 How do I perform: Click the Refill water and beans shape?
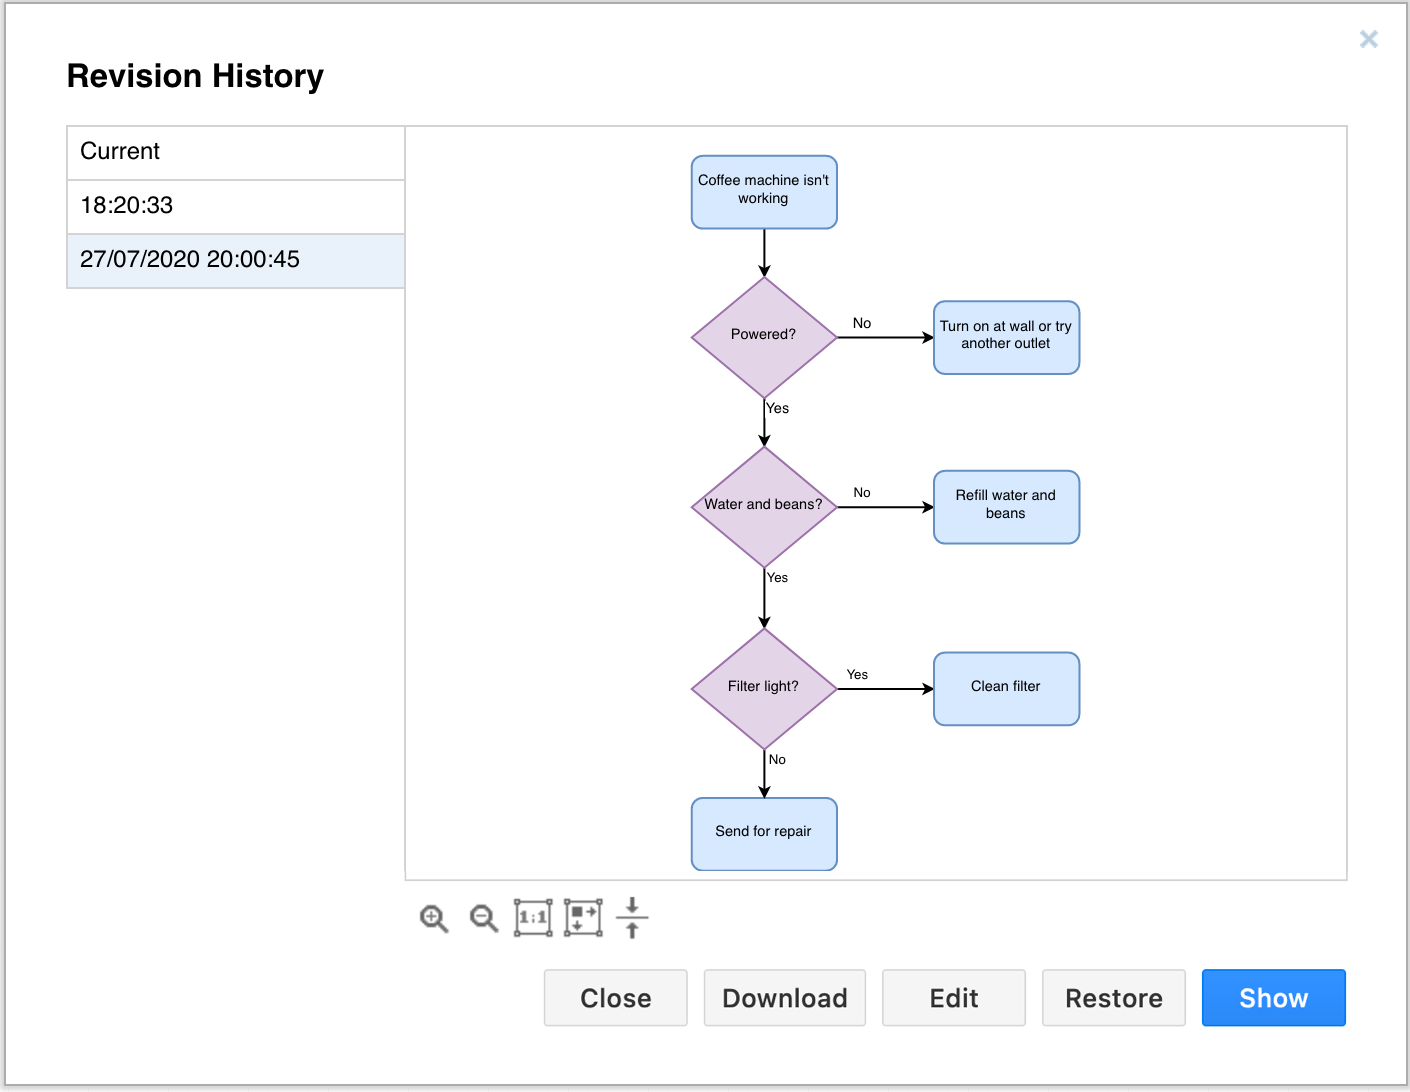click(x=1006, y=505)
